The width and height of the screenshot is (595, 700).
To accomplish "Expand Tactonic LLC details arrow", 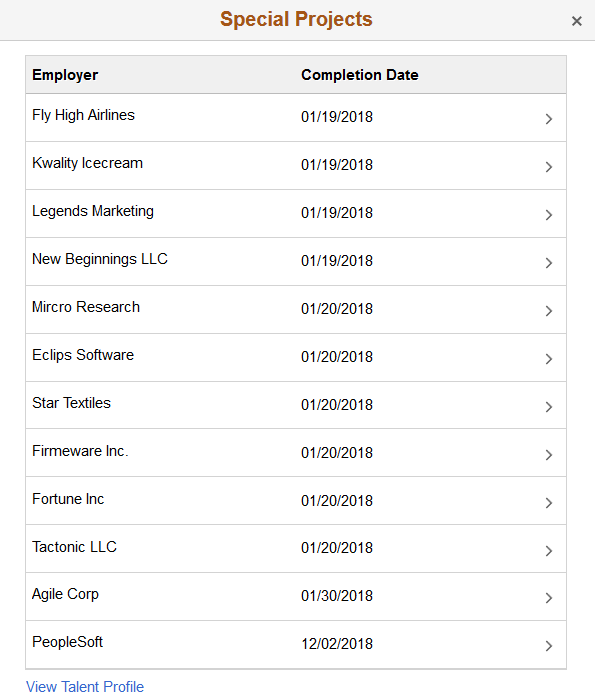I will (549, 551).
